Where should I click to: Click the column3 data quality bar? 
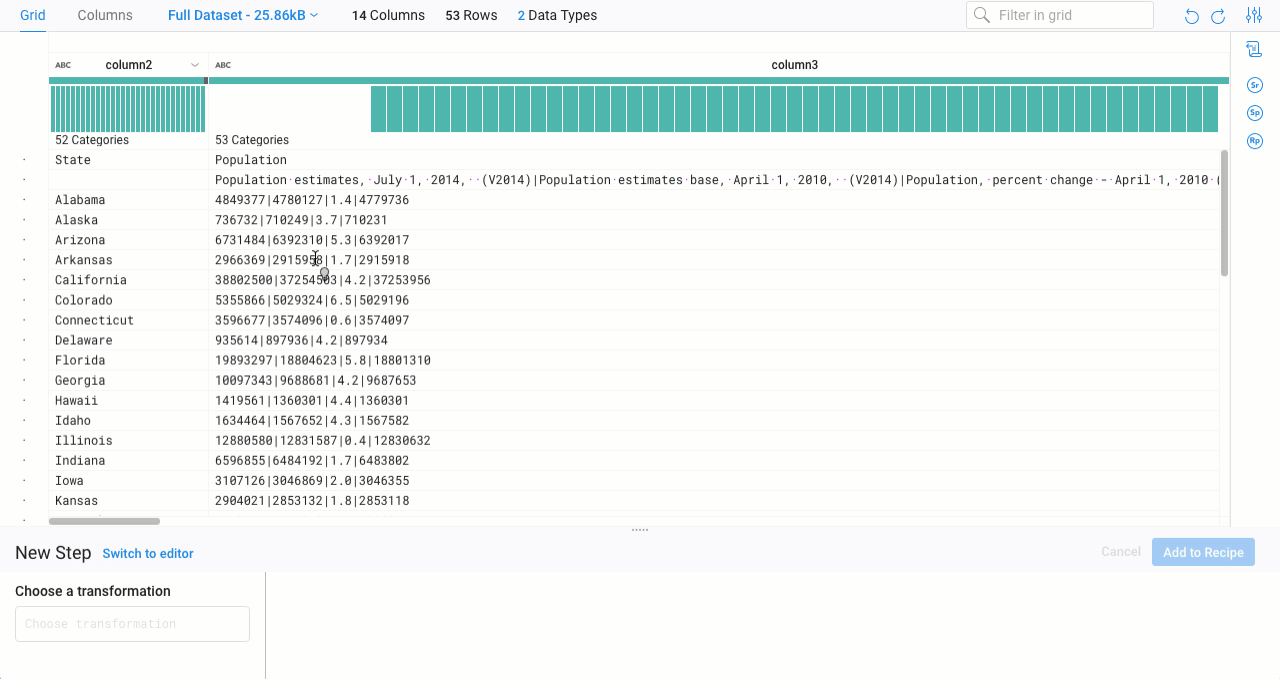click(718, 80)
